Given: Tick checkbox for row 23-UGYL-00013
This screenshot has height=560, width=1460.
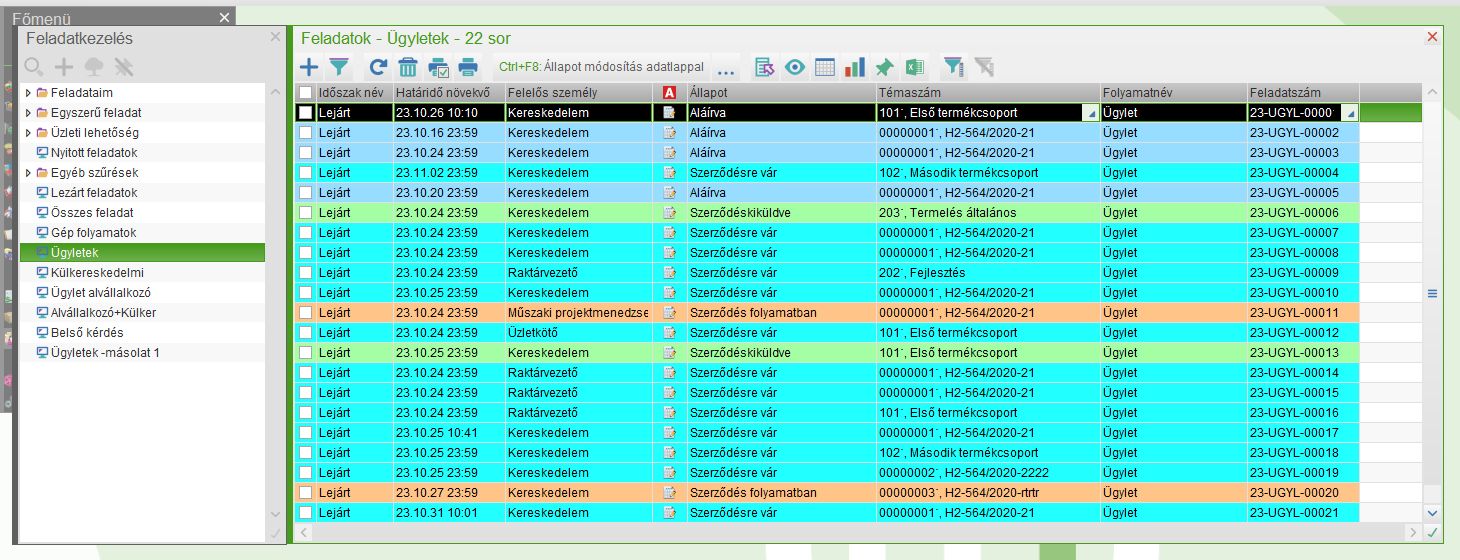Looking at the screenshot, I should click(x=306, y=353).
